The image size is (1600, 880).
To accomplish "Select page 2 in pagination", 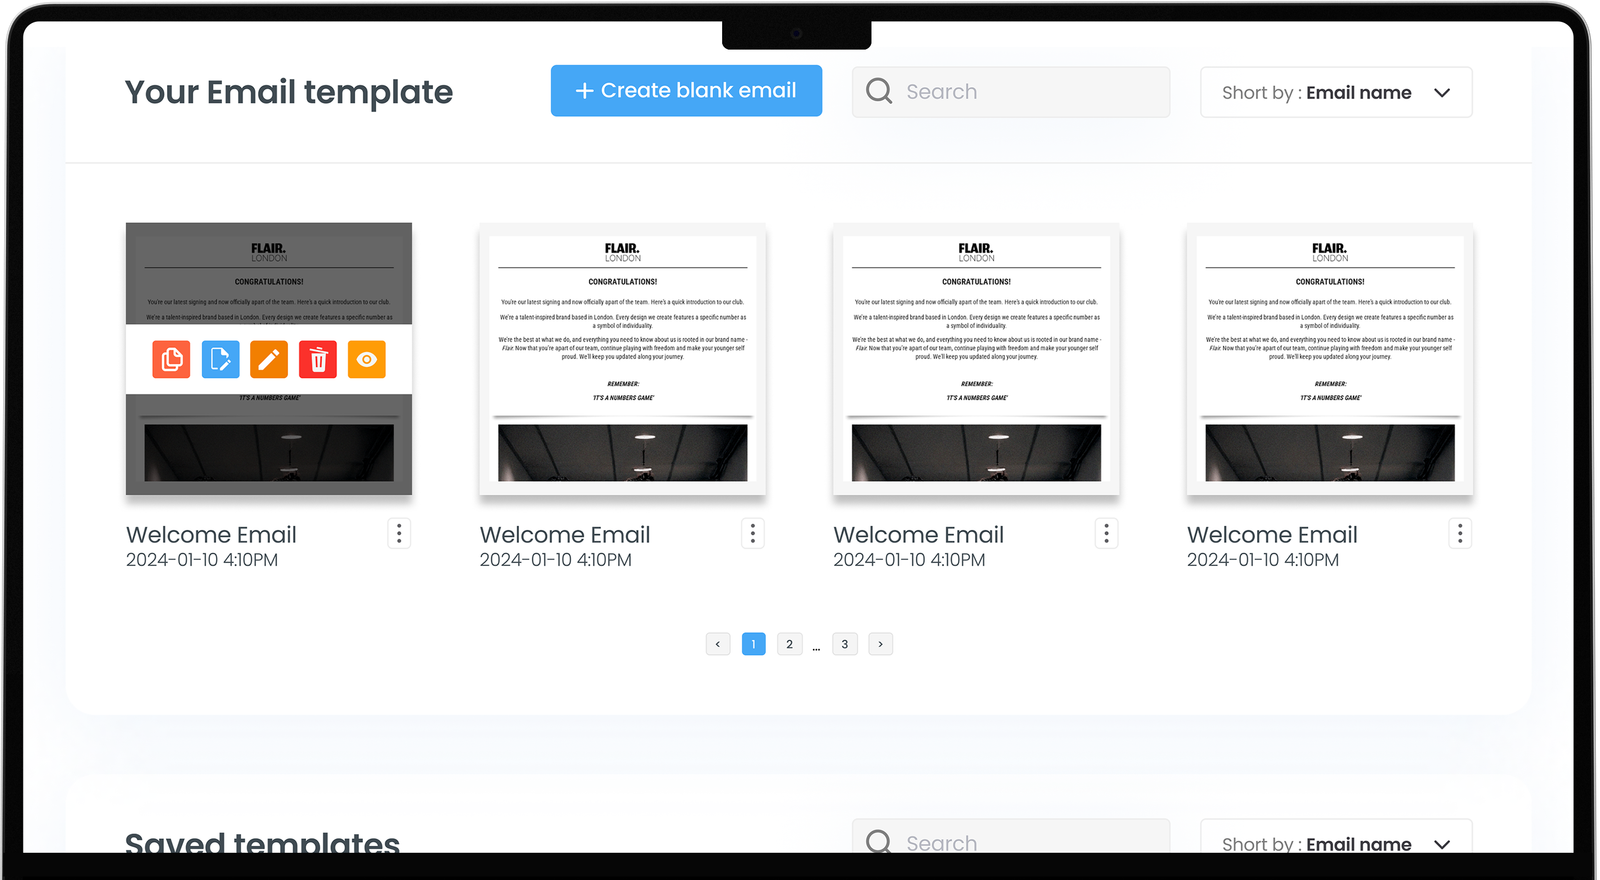I will point(790,644).
